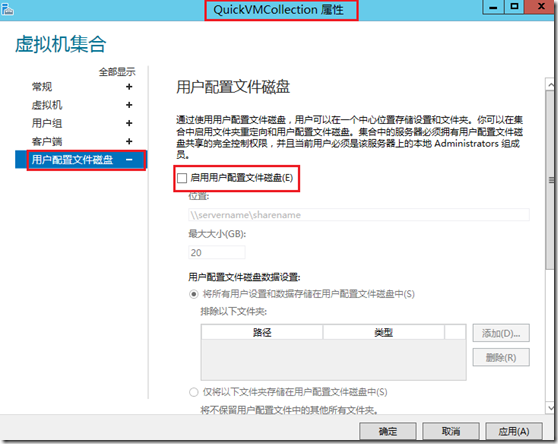The image size is (558, 444).
Task: Close the QuickVMCollection 属性 window
Action: [x=541, y=7]
